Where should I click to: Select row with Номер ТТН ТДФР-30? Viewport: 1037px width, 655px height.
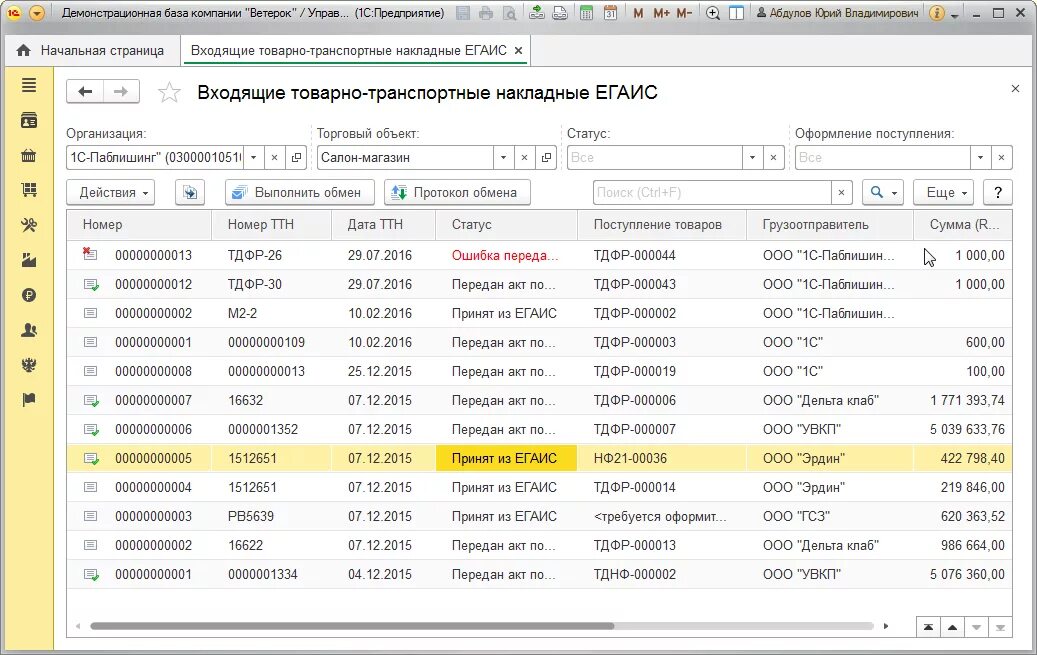point(539,284)
